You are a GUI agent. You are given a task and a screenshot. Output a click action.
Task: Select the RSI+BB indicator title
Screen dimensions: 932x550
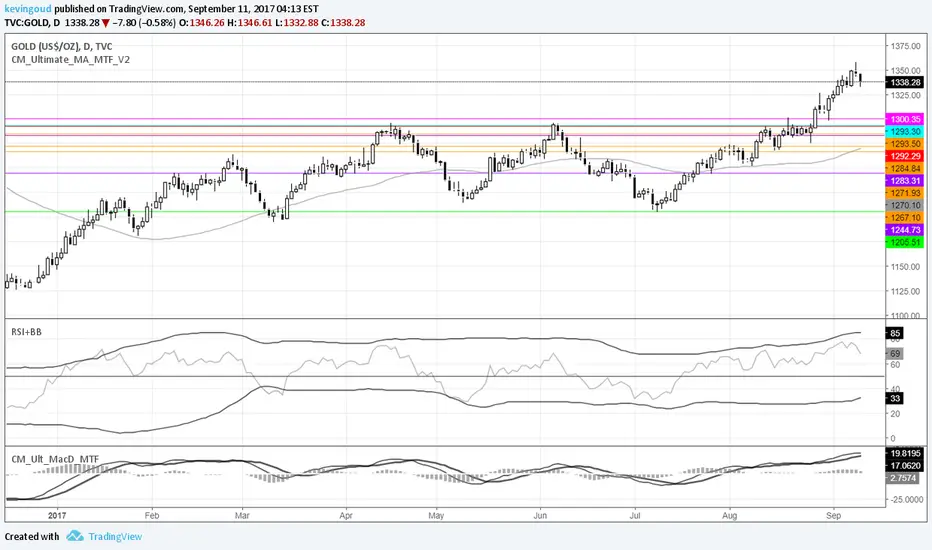pos(26,332)
